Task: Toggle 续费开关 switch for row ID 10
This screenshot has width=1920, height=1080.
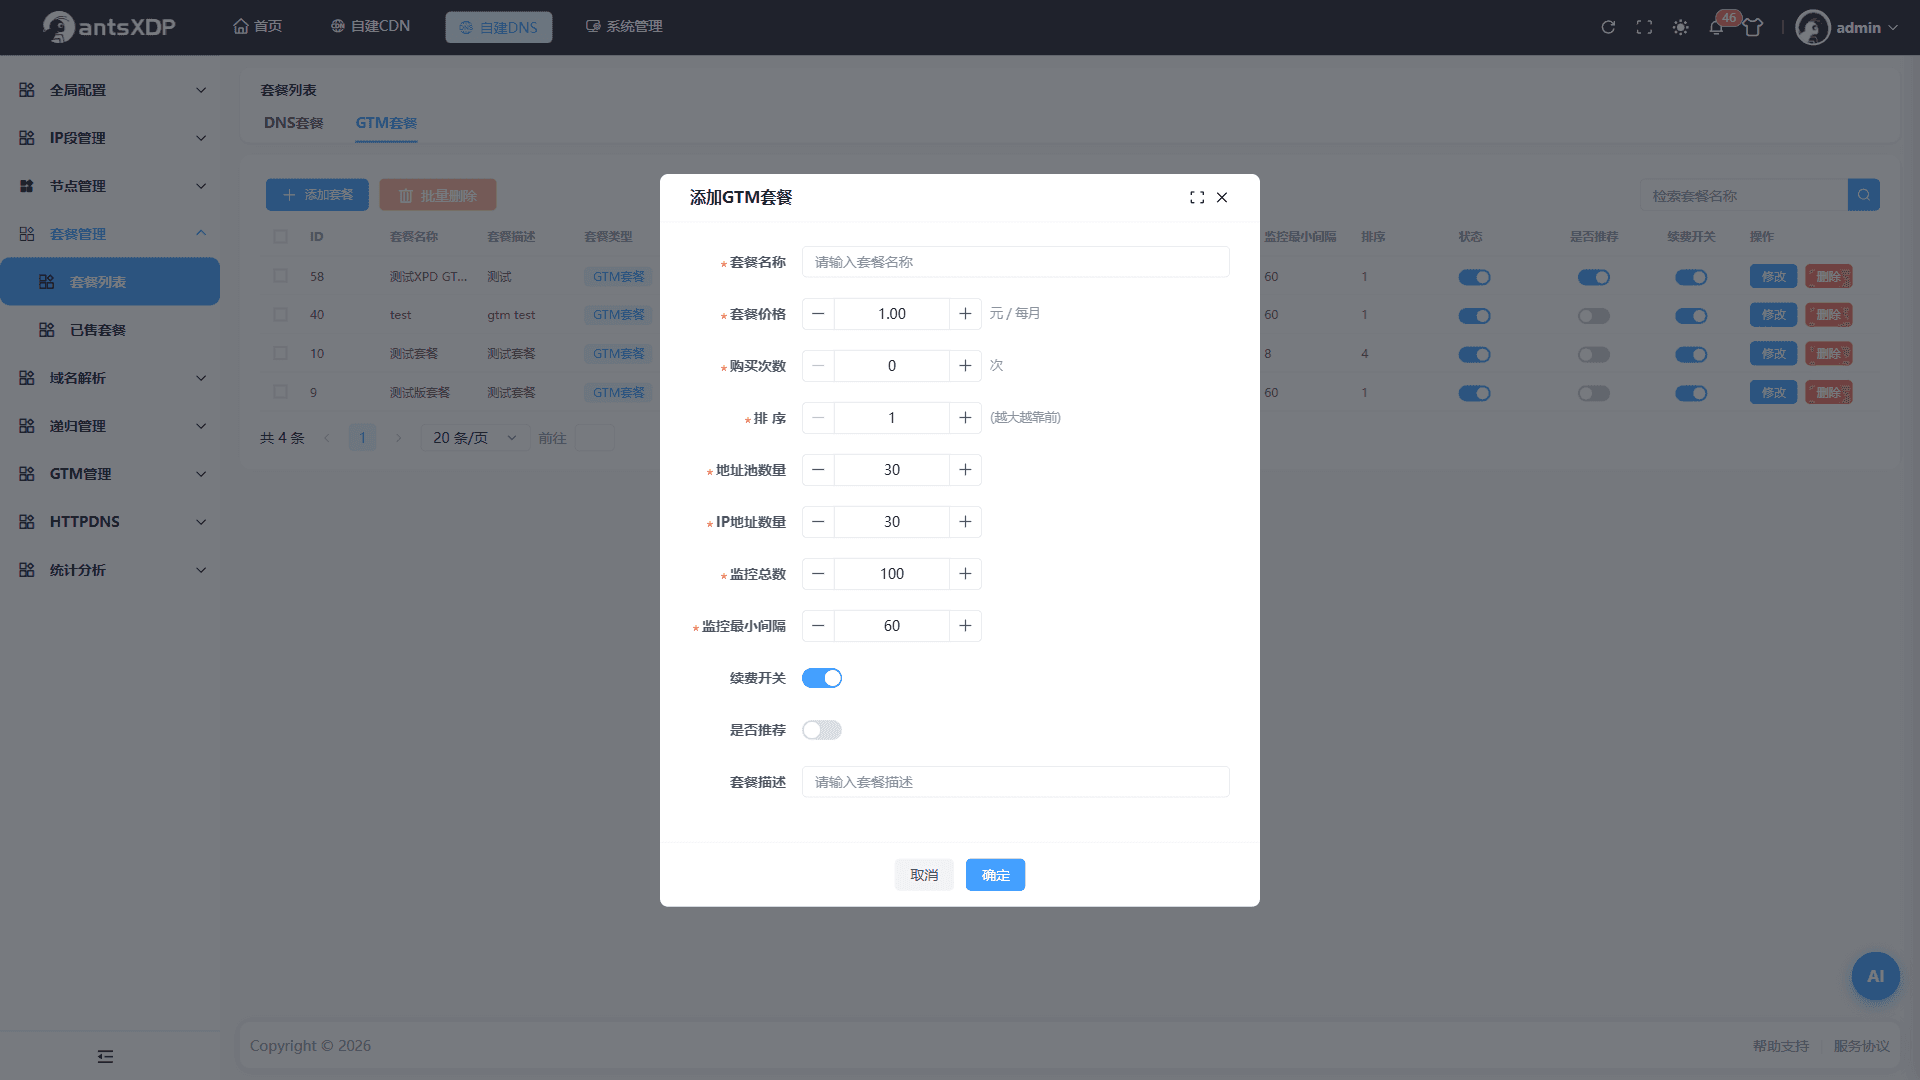Action: click(x=1691, y=354)
